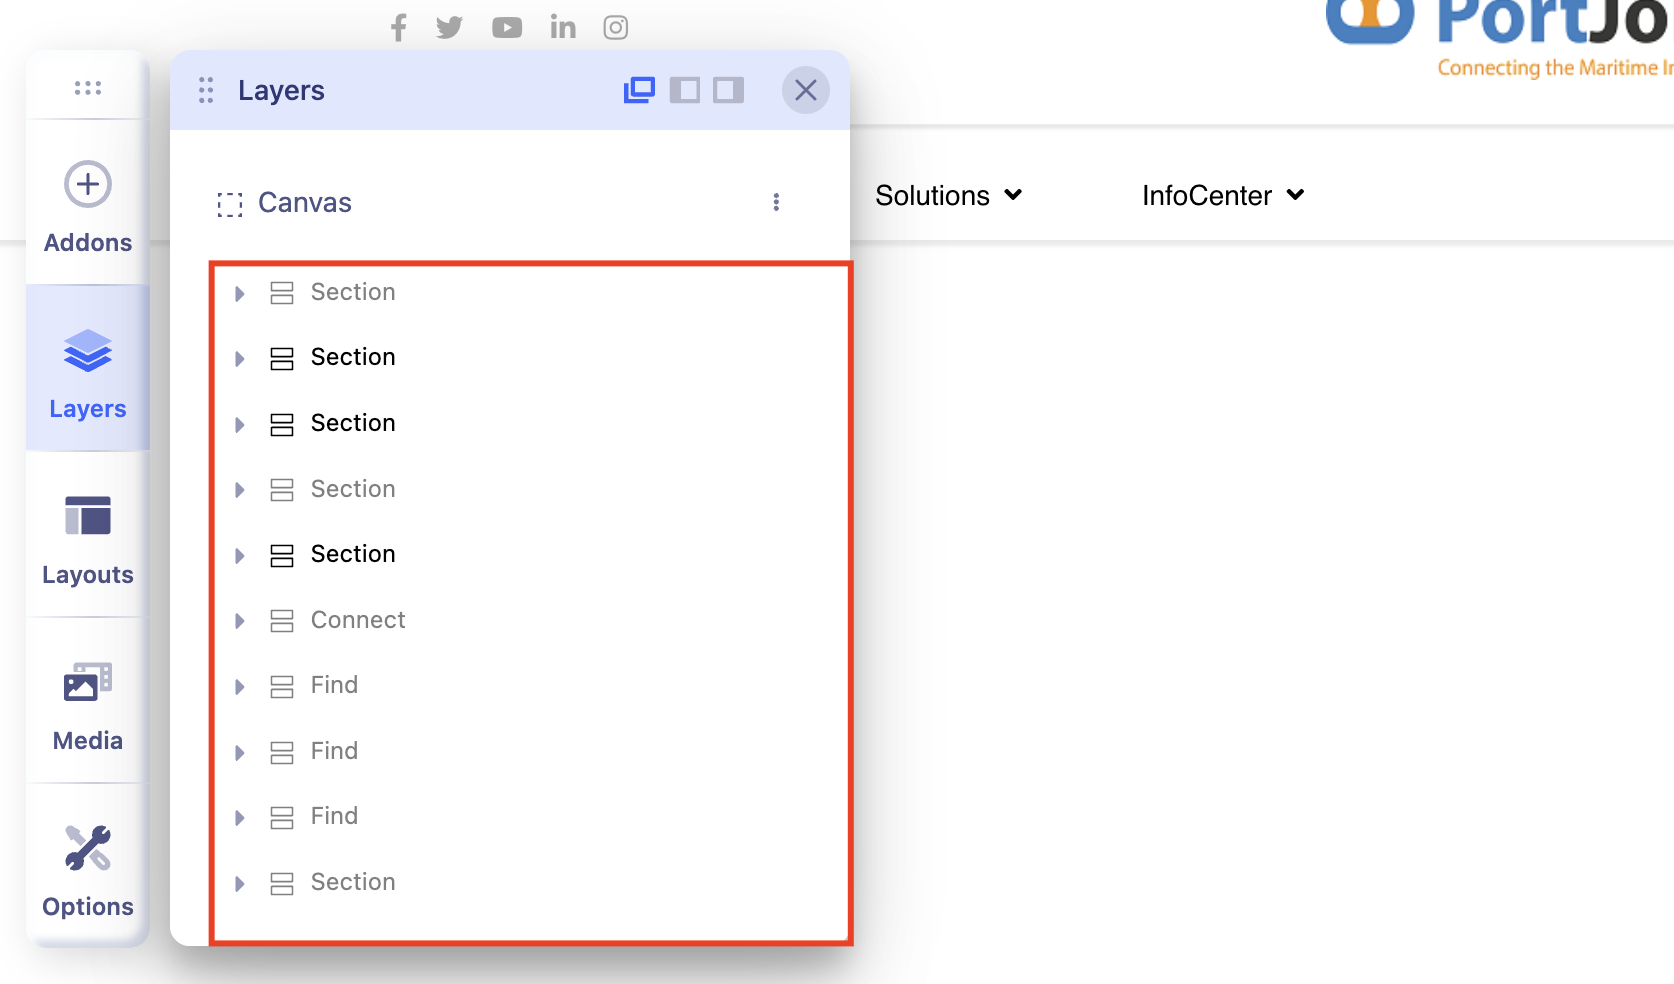The image size is (1674, 984).
Task: Click the Instagram social icon
Action: click(x=616, y=27)
